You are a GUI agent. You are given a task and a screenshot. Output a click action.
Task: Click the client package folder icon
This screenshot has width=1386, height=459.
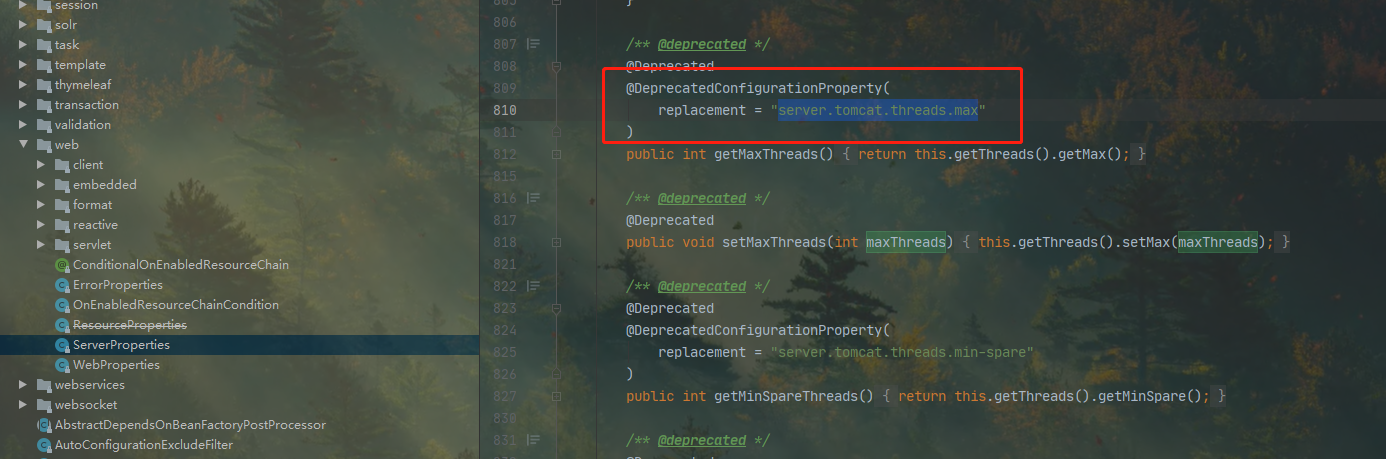click(x=62, y=165)
